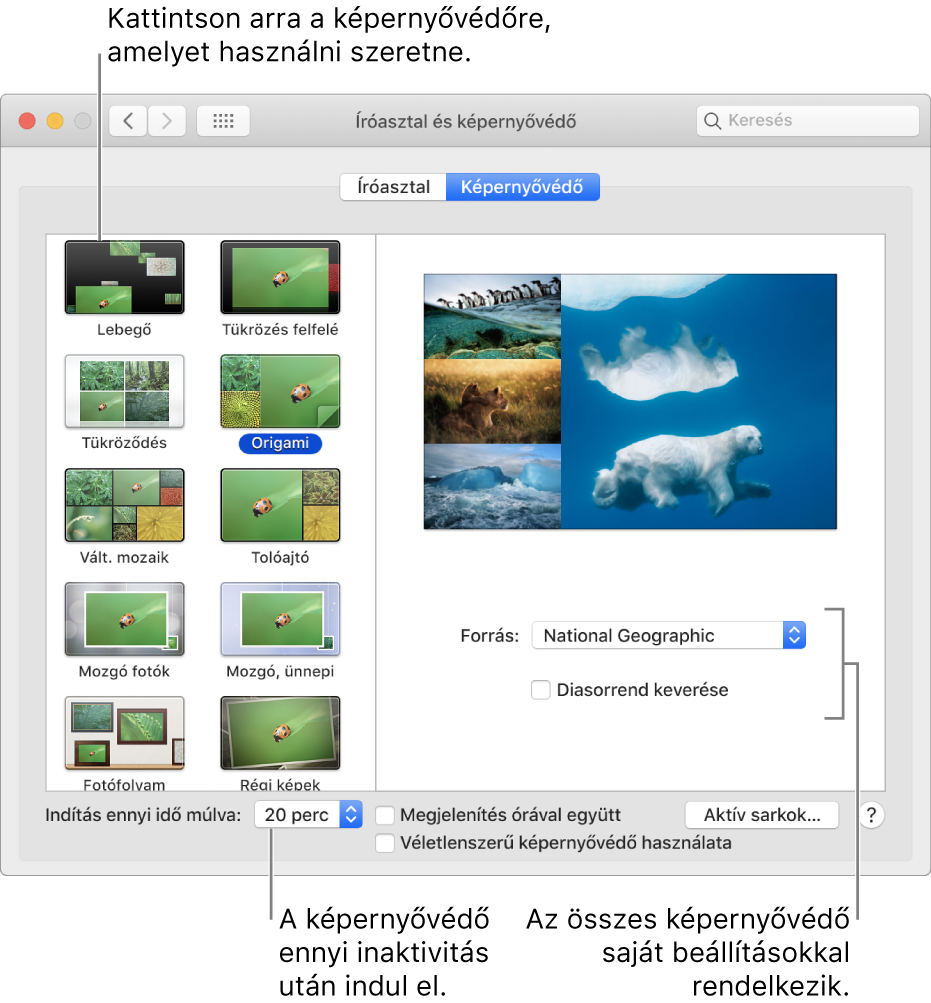The height and width of the screenshot is (1003, 931).
Task: Pick the Mozgó fotók screen saver
Action: click(124, 619)
